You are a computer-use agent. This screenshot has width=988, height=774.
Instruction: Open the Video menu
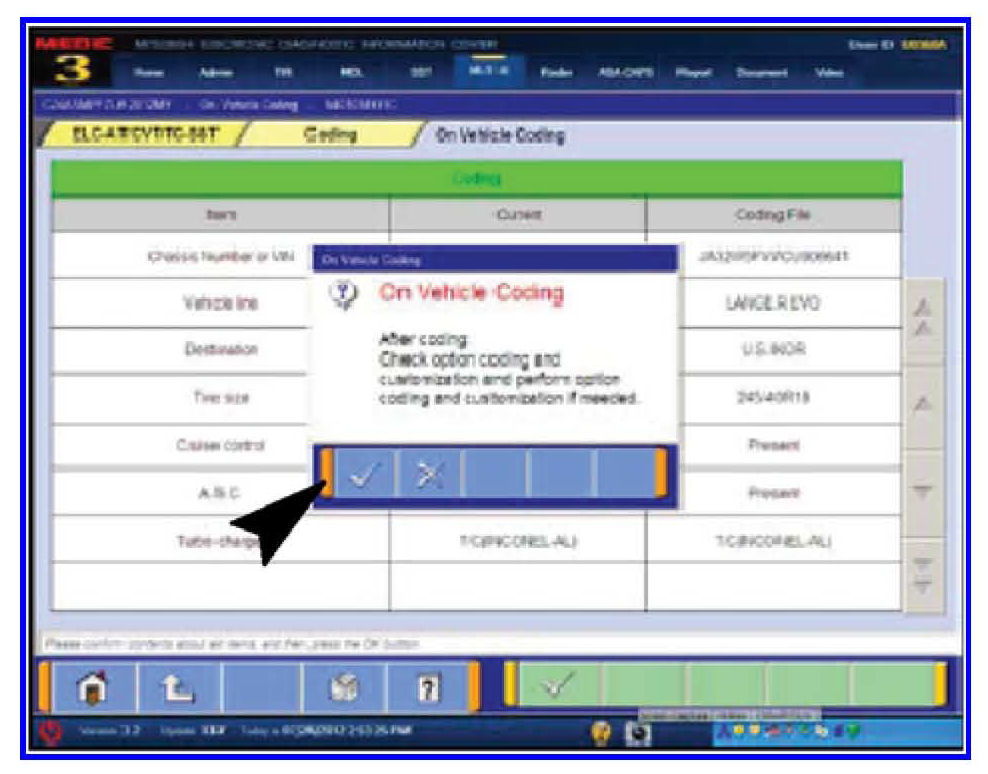tap(829, 73)
